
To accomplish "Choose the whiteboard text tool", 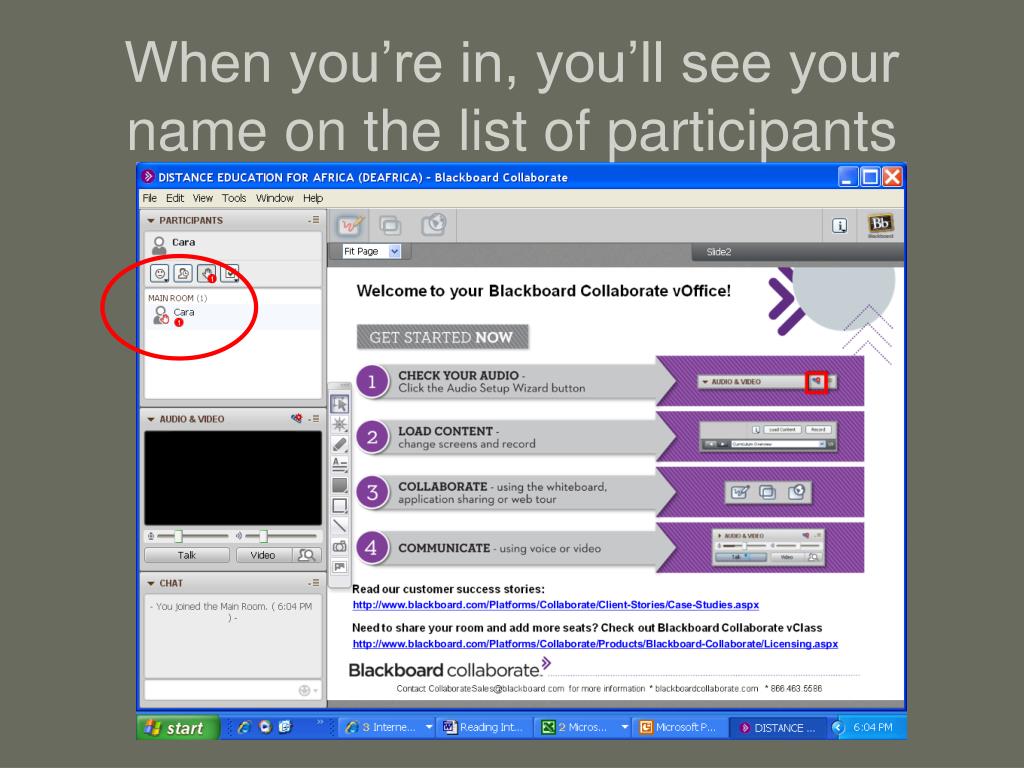I will [x=340, y=465].
